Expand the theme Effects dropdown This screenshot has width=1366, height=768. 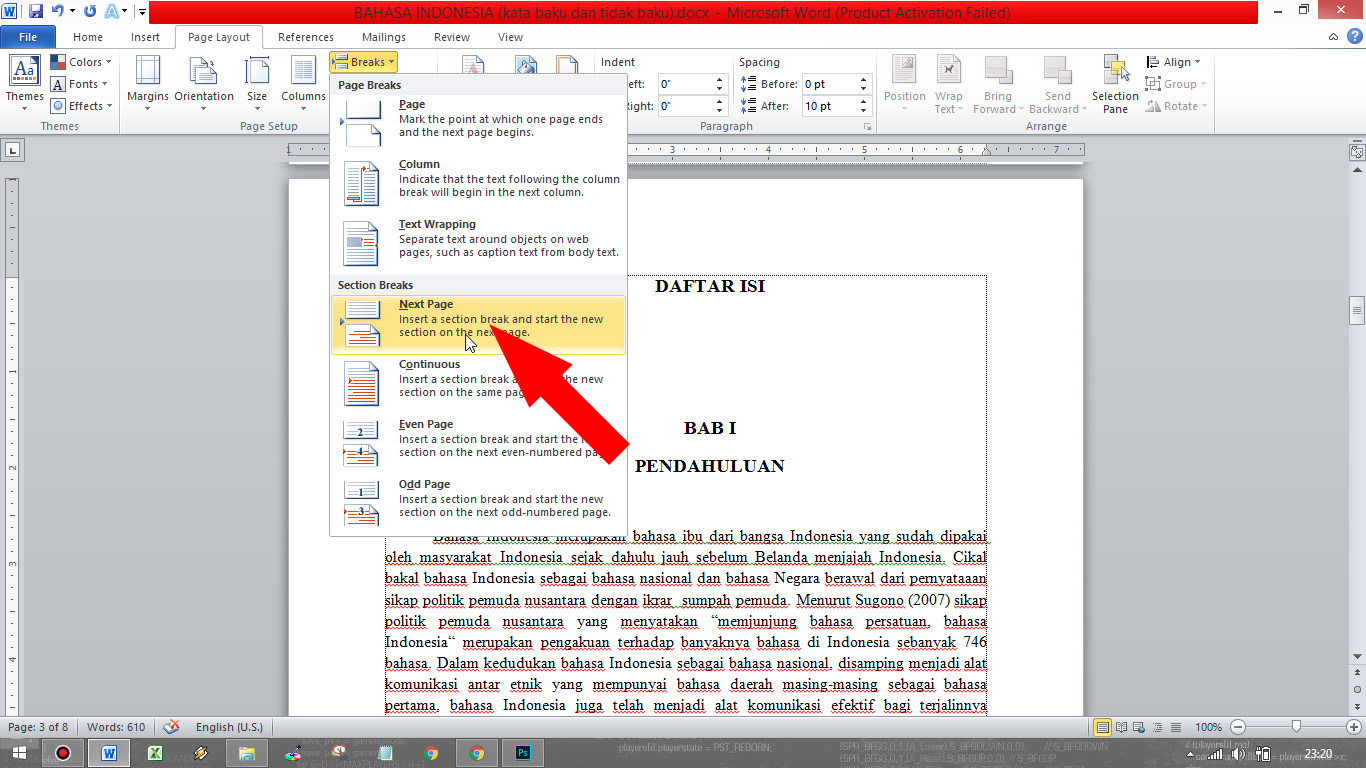(81, 106)
